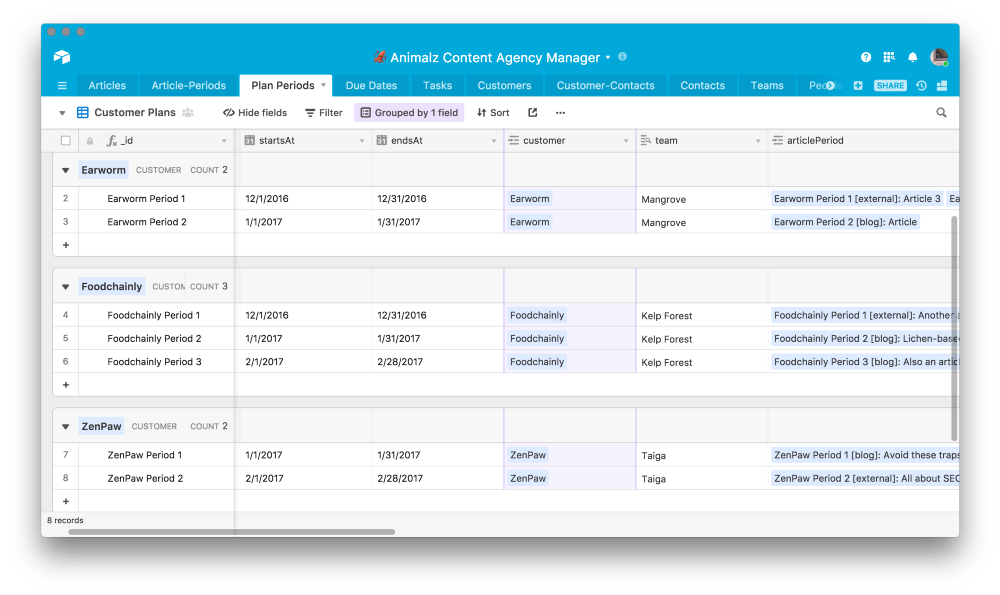Open notifications bell icon
The image size is (1000, 595).
point(913,57)
